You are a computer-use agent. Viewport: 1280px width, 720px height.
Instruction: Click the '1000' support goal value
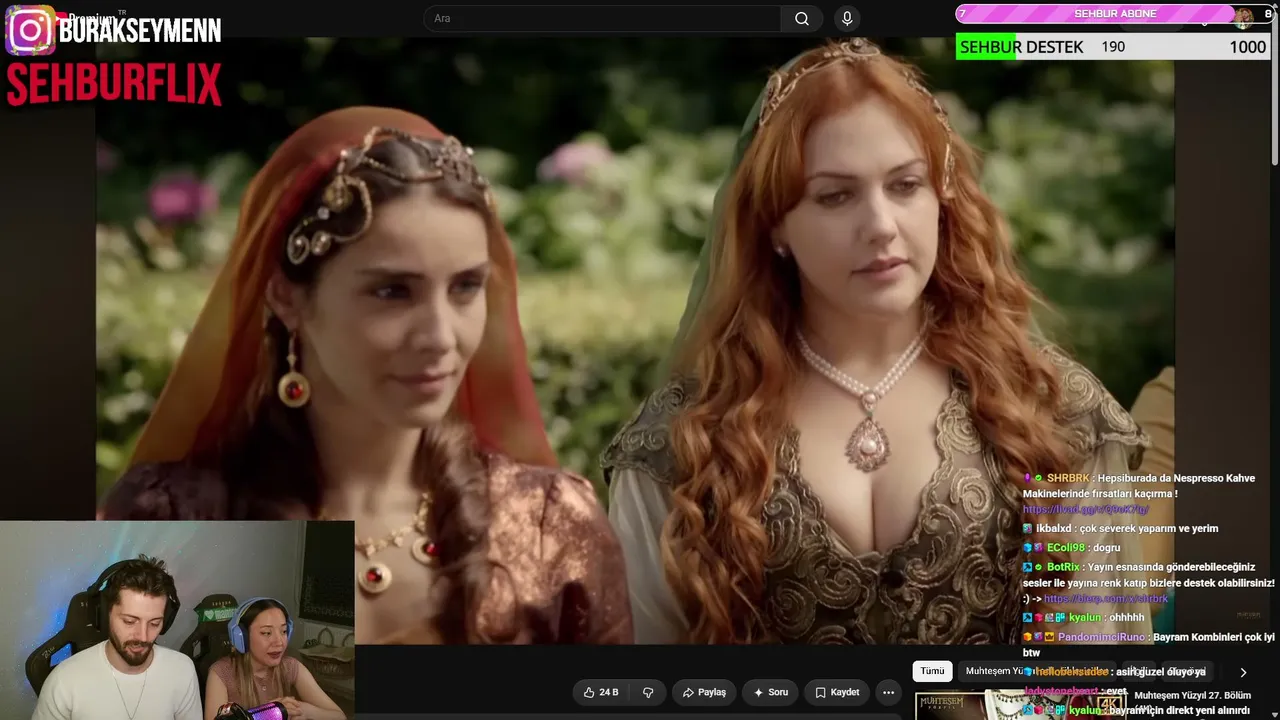(1247, 47)
